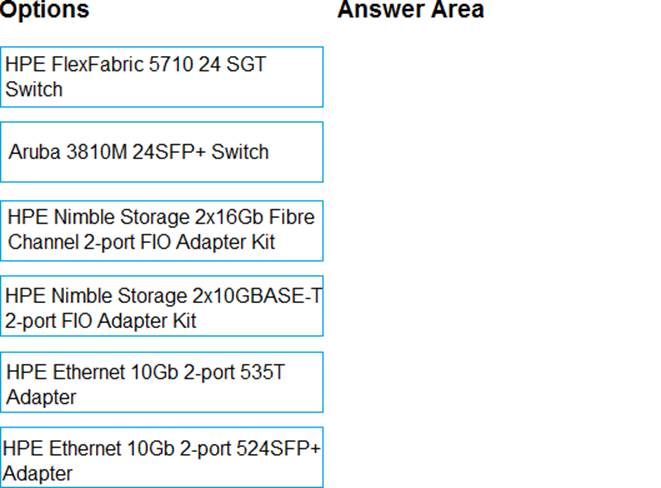Select the 16Gb Fibre Channel FIO option

point(162,229)
